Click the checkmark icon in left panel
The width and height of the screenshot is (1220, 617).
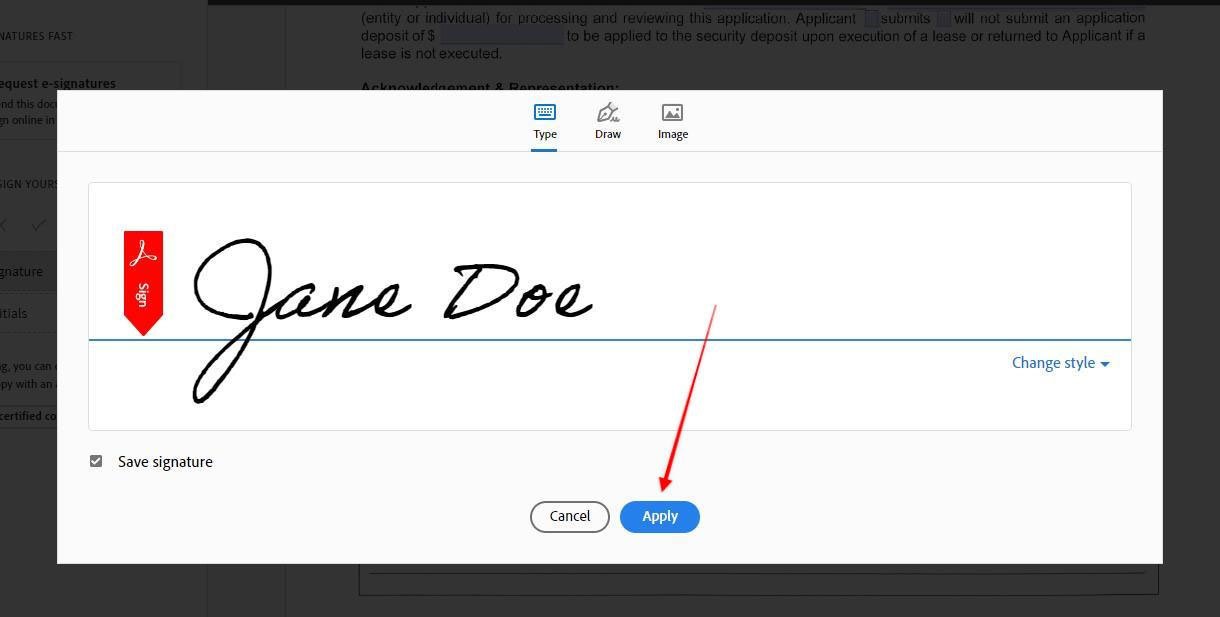tap(39, 225)
